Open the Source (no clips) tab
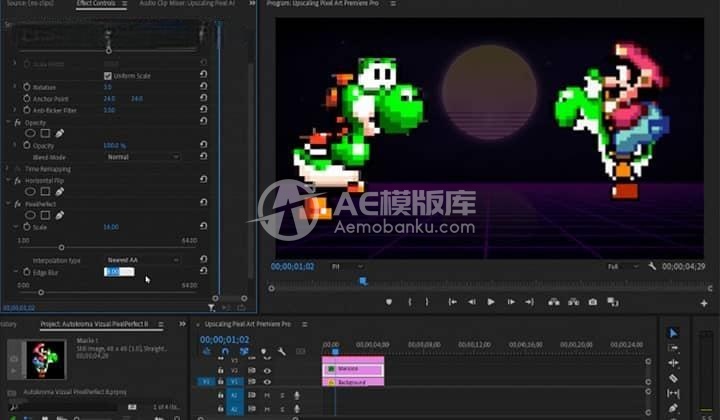Screen dimensions: 720x420 coord(27,4)
